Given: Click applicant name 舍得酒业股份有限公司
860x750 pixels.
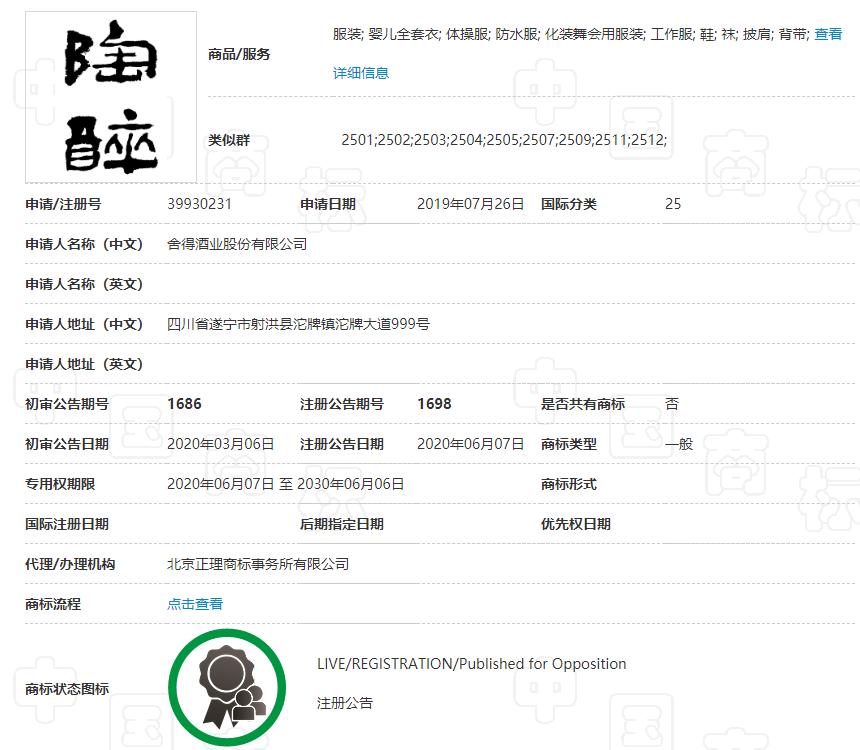Looking at the screenshot, I should click(x=237, y=243).
